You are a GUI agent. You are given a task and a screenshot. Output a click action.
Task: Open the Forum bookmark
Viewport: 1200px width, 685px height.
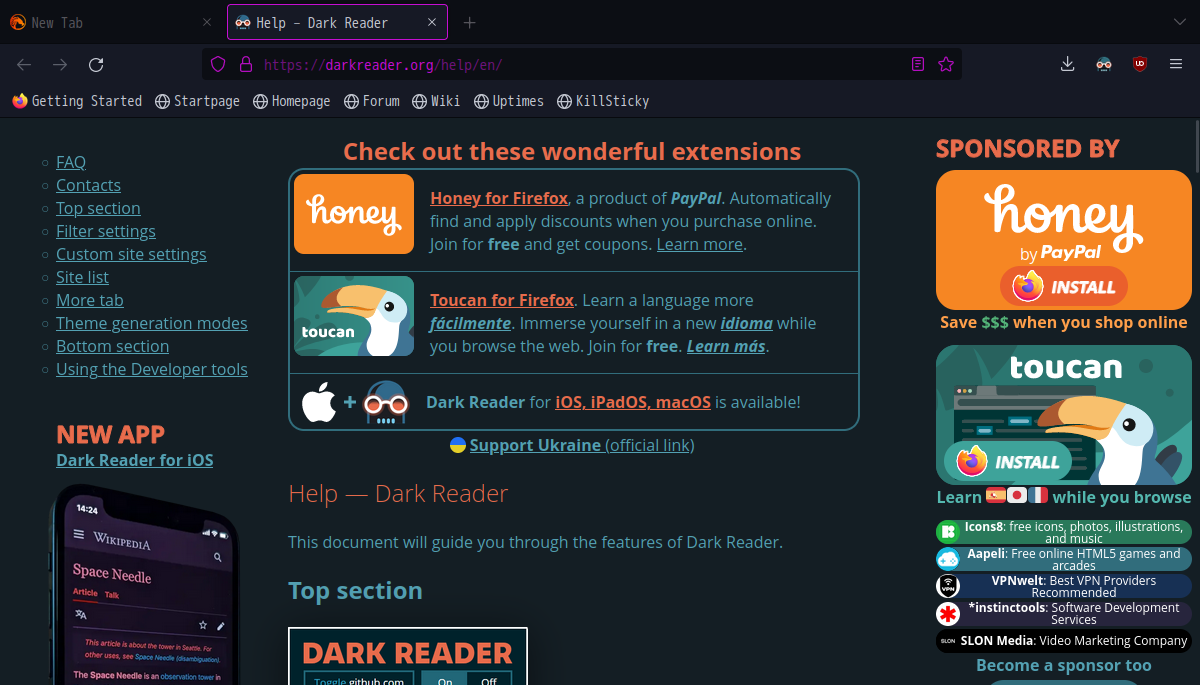click(371, 101)
